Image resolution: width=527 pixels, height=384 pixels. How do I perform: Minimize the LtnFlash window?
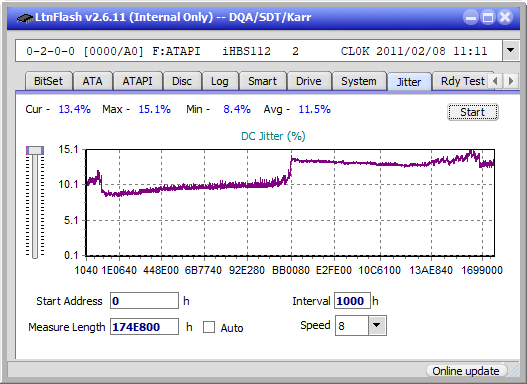tap(471, 17)
